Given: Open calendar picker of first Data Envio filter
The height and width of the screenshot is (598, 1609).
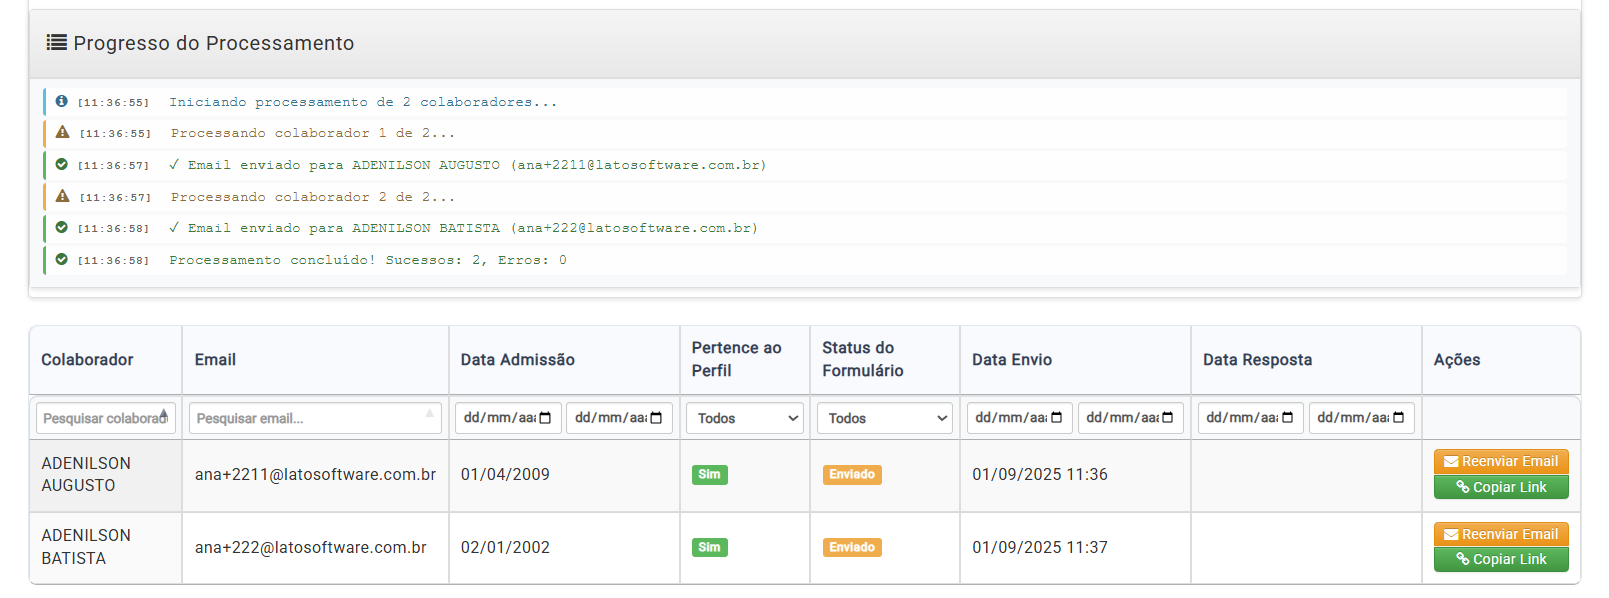Looking at the screenshot, I should pos(1056,418).
